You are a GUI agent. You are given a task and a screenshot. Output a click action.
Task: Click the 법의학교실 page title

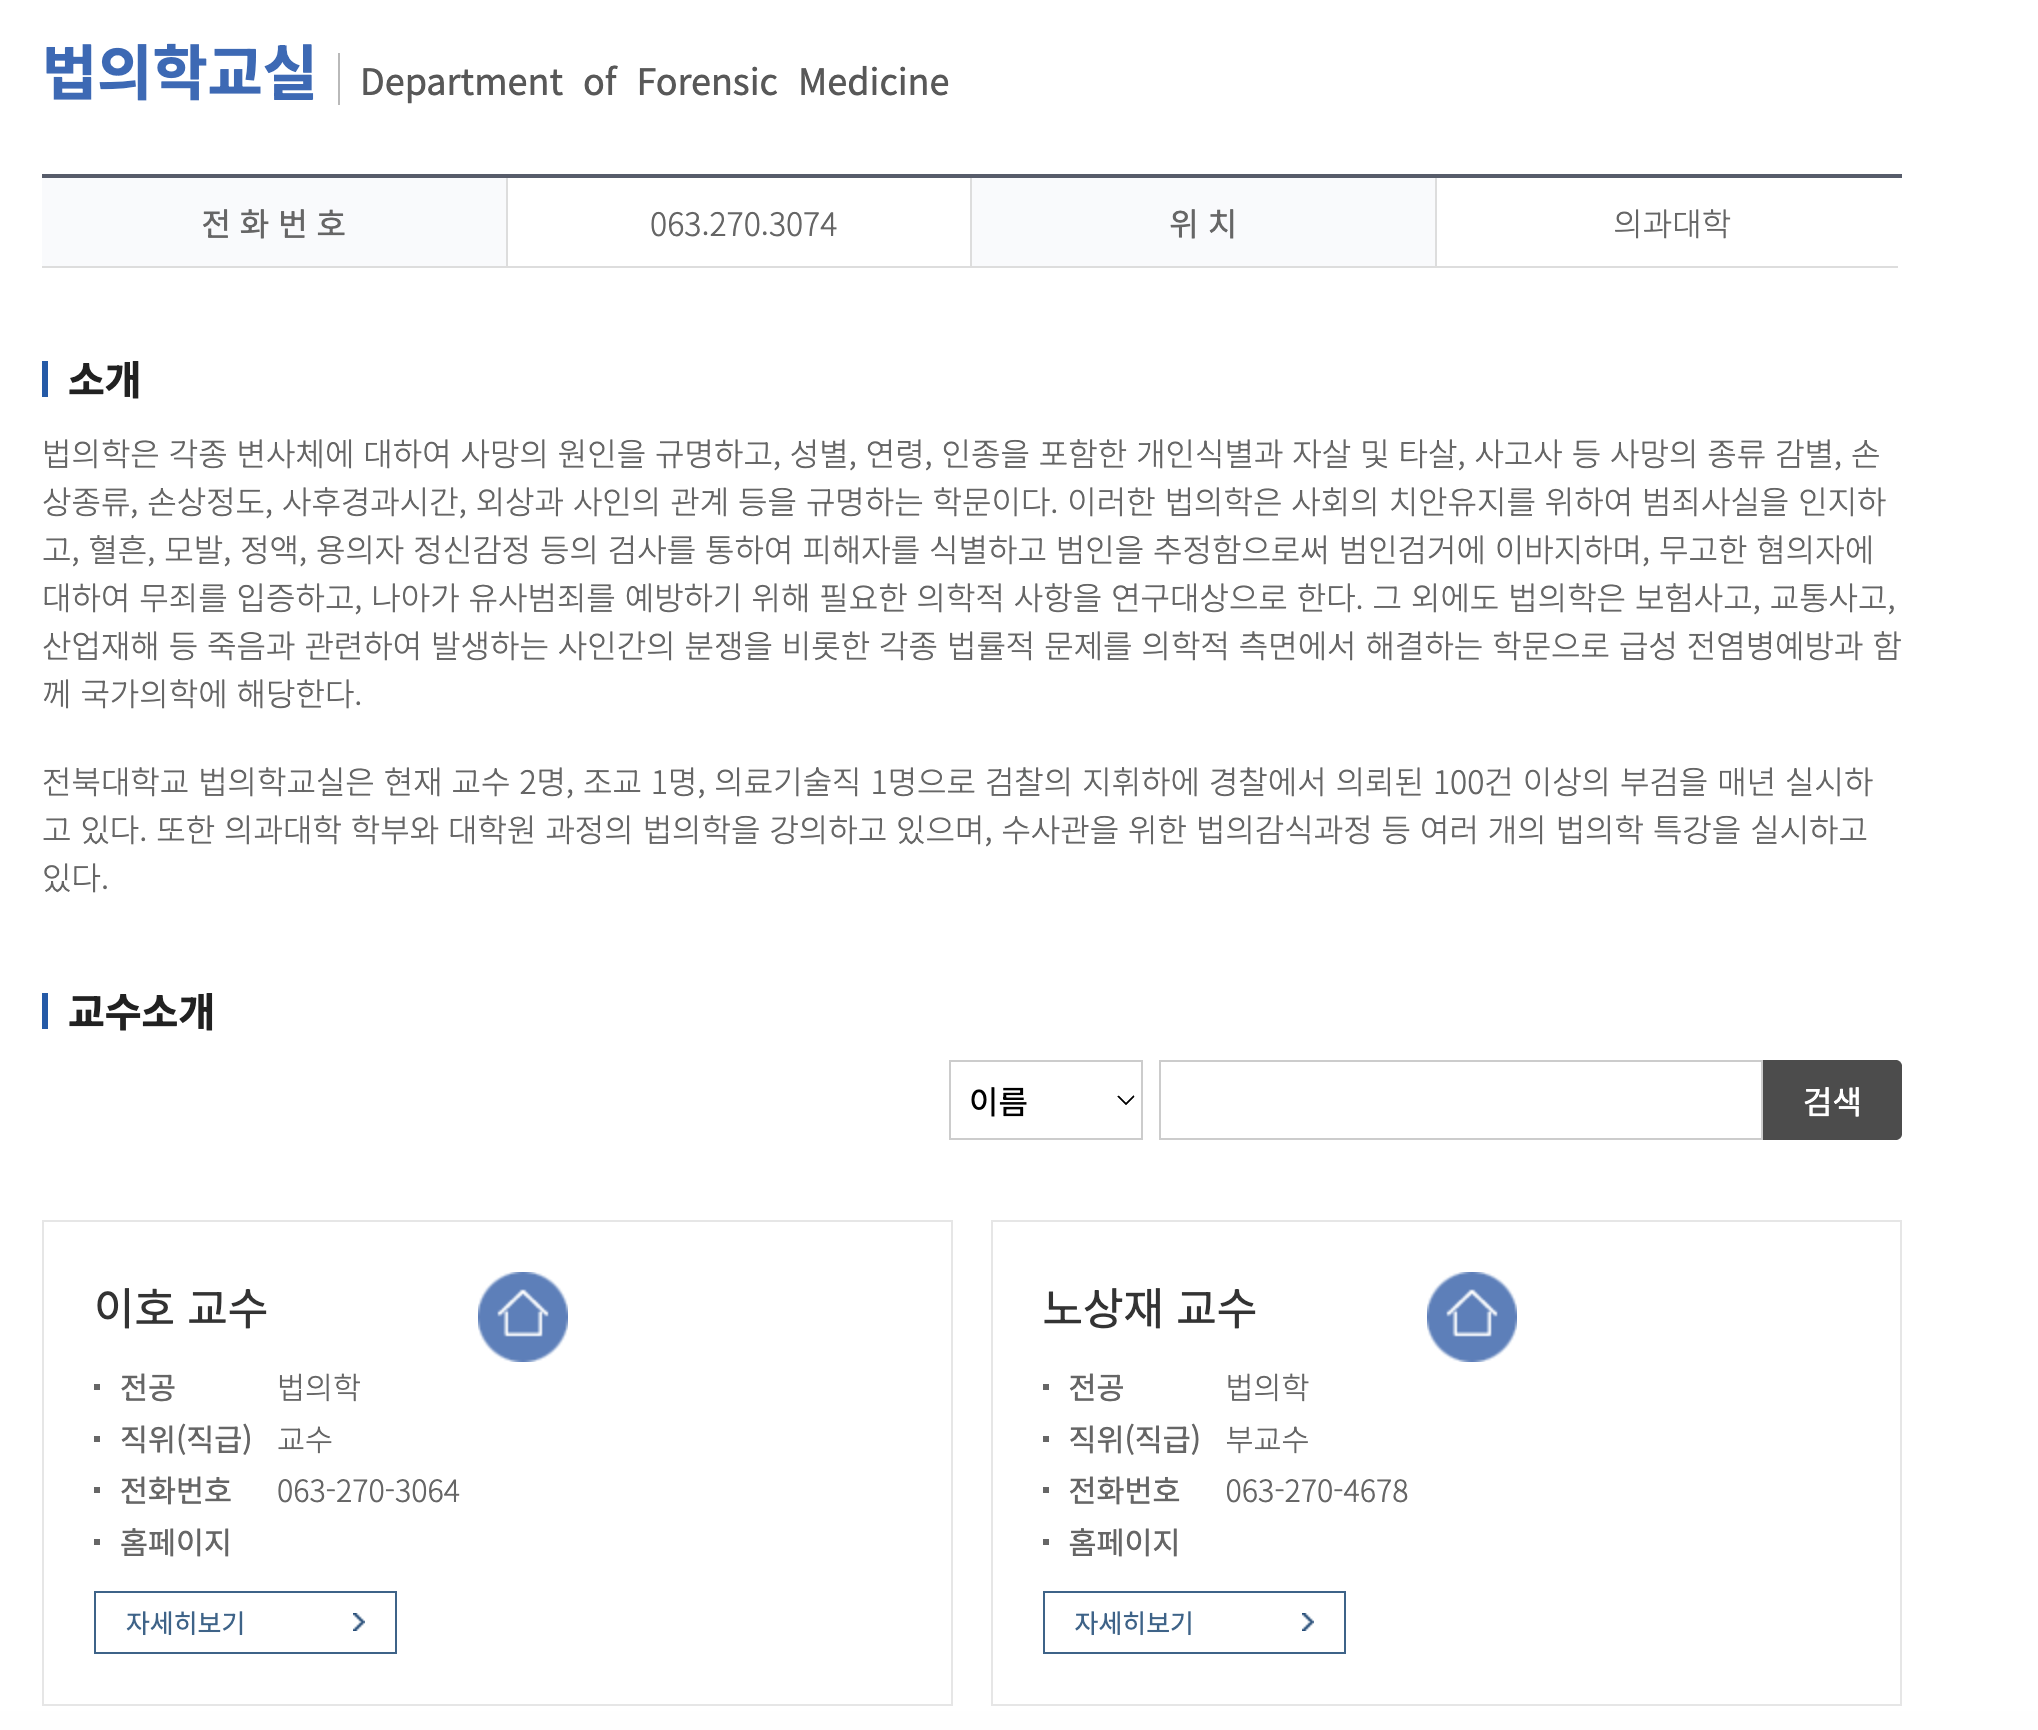tap(180, 73)
